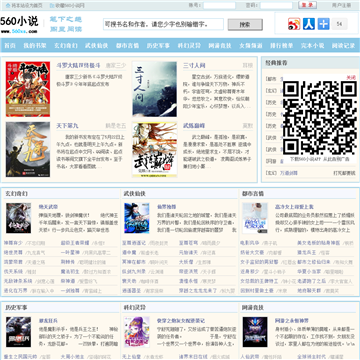The height and width of the screenshot is (360, 360).
Task: Open 历史军事 in the navigation bar
Action: (x=158, y=46)
